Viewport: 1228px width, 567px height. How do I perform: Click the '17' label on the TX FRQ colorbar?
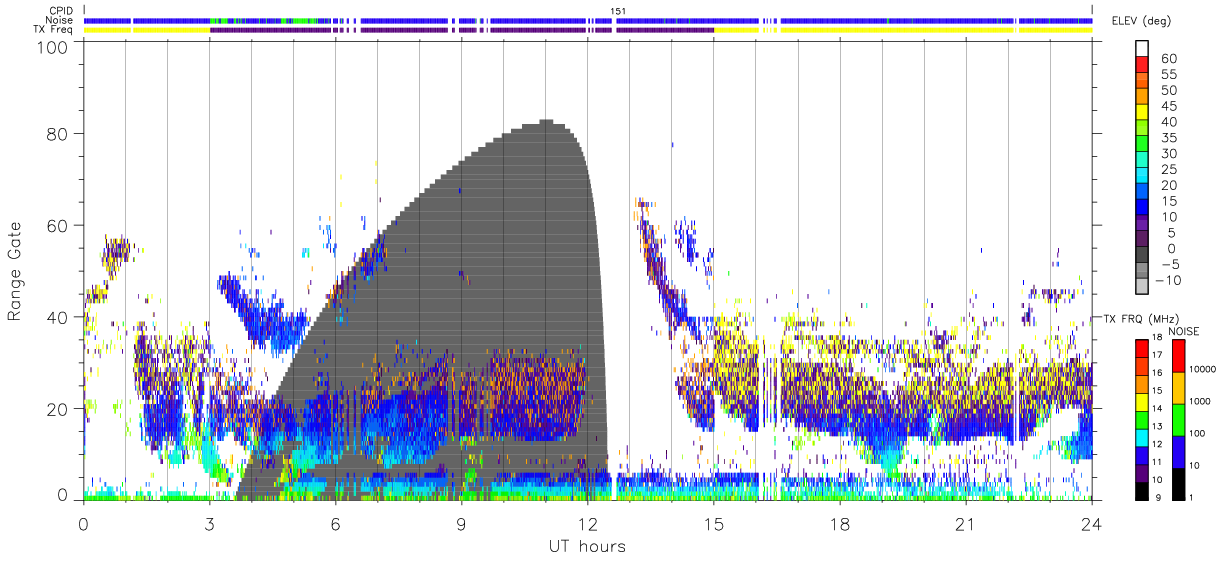tap(1156, 356)
